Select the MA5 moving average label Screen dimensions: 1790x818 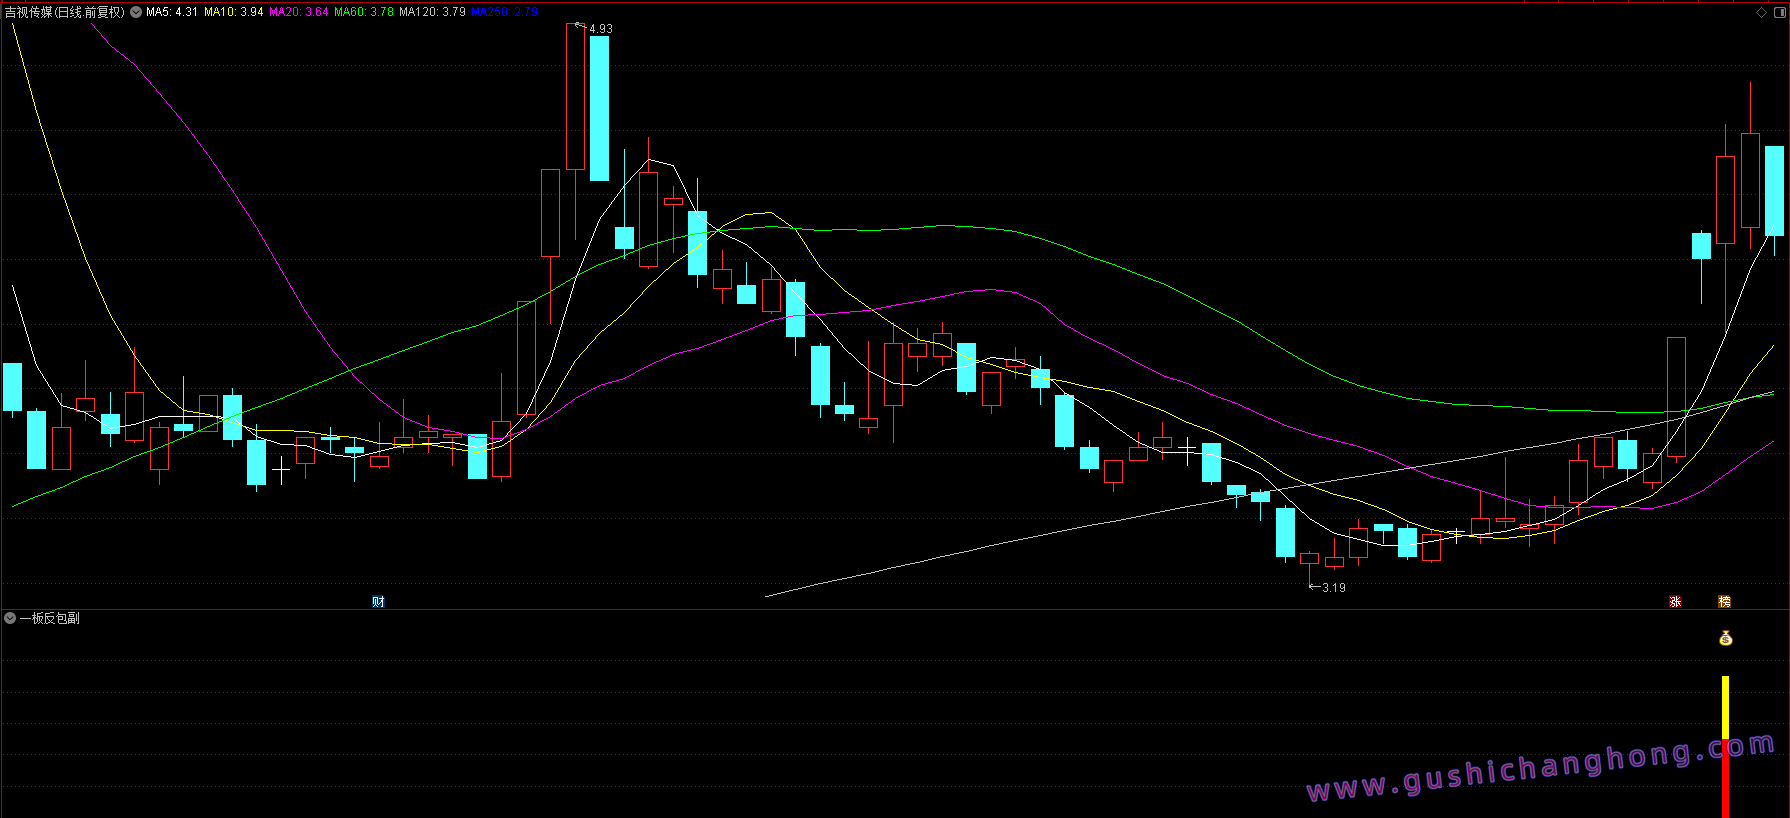point(172,12)
